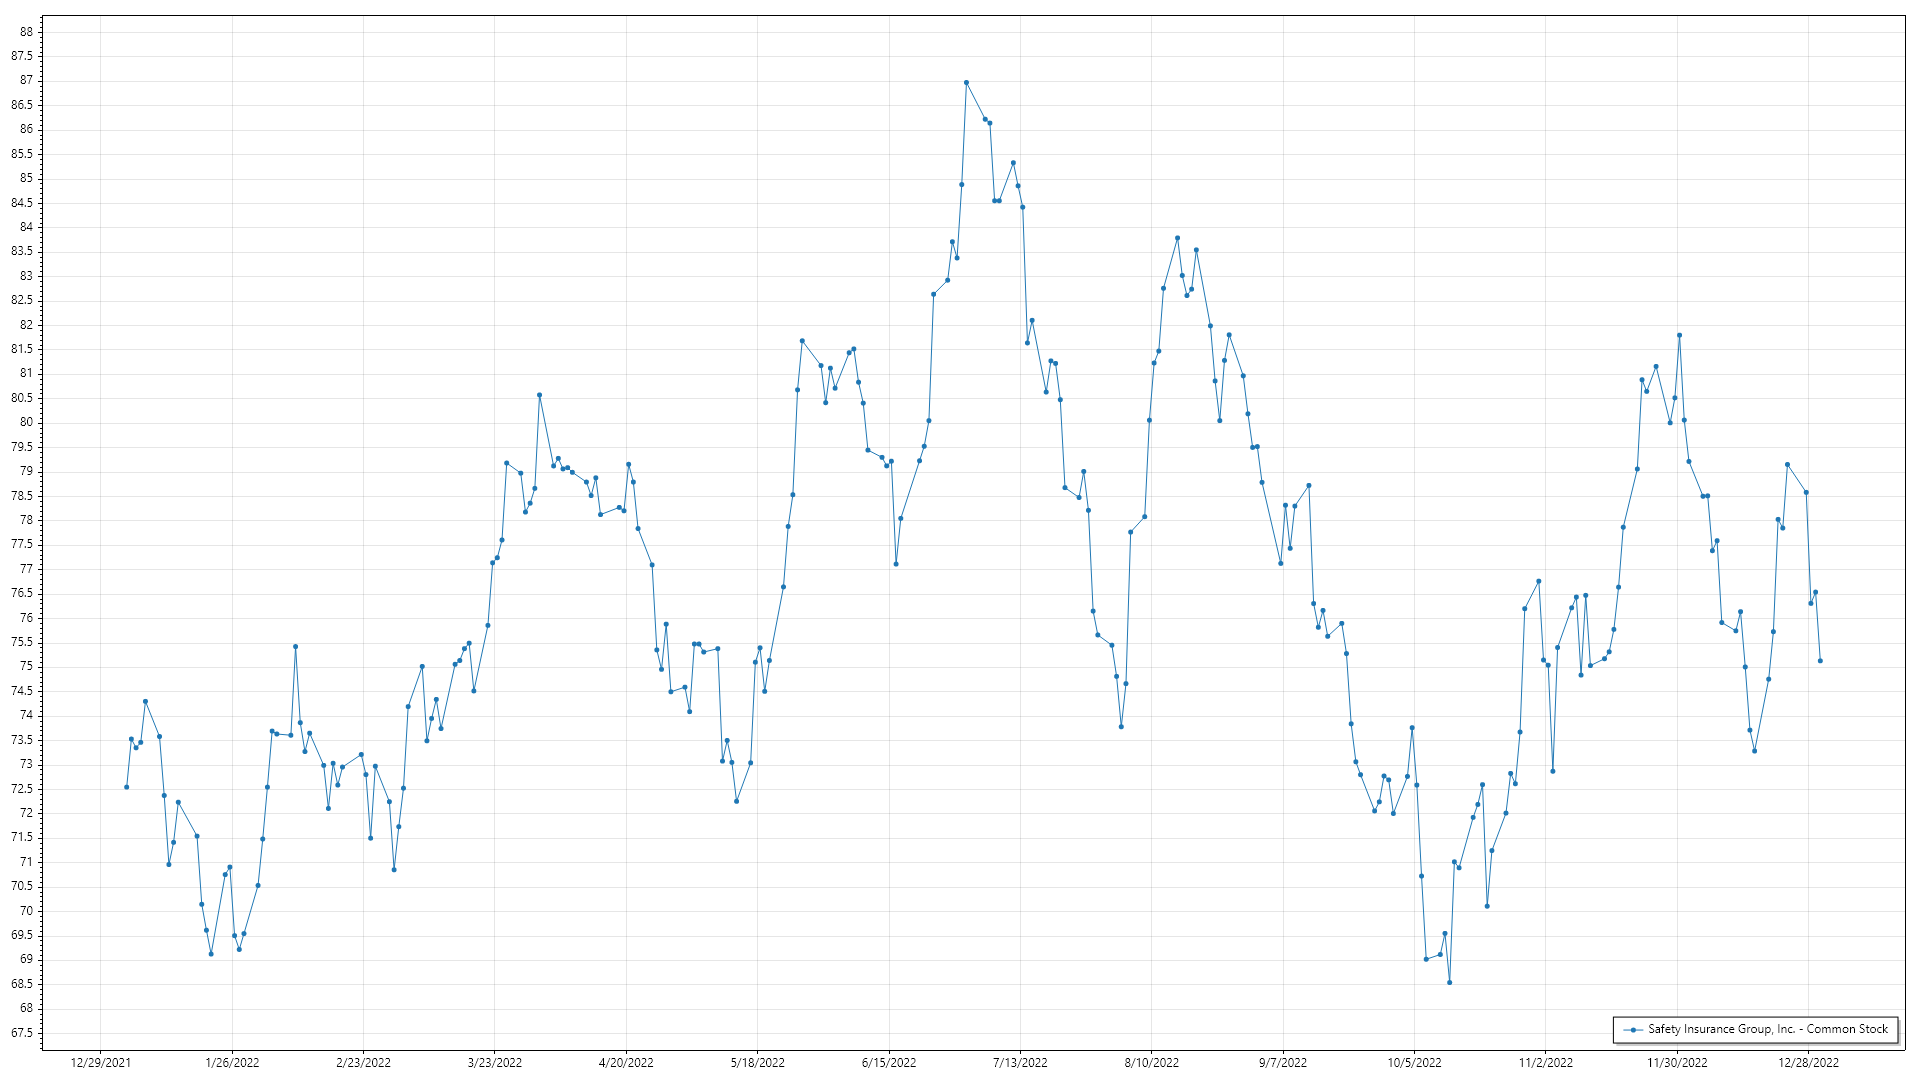Click the 80 y-axis value label
This screenshot has width=1920, height=1080.
point(26,422)
